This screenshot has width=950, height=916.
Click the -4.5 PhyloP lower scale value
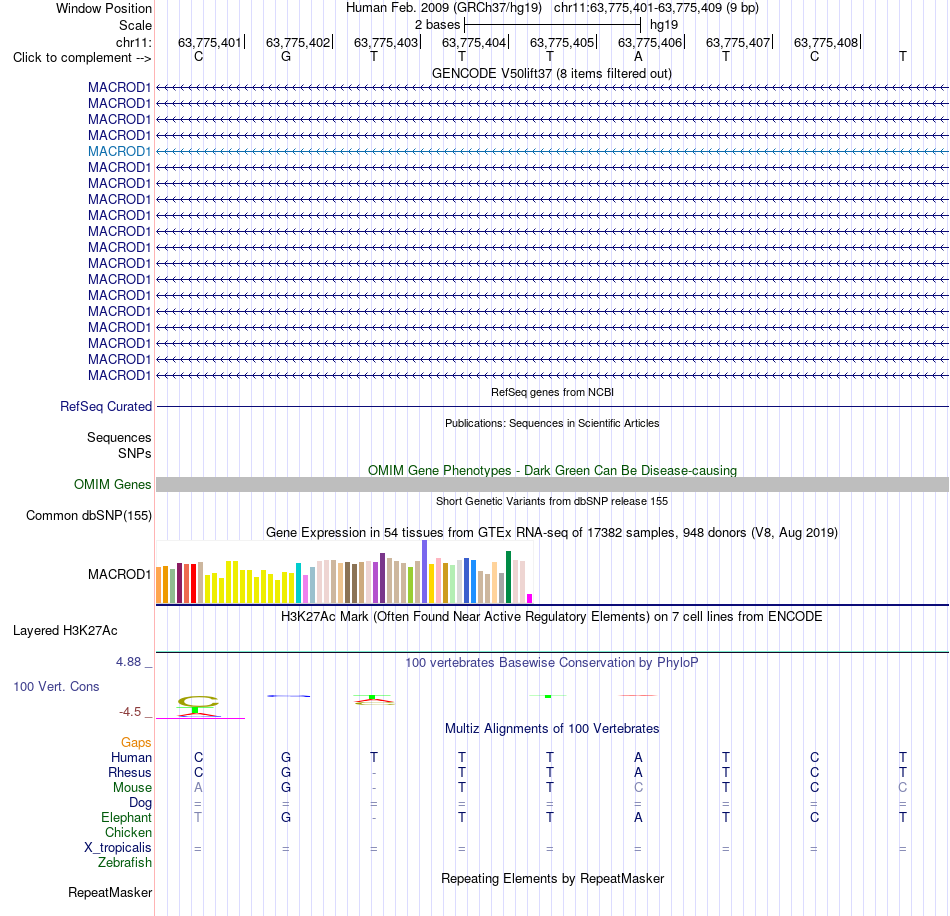130,712
